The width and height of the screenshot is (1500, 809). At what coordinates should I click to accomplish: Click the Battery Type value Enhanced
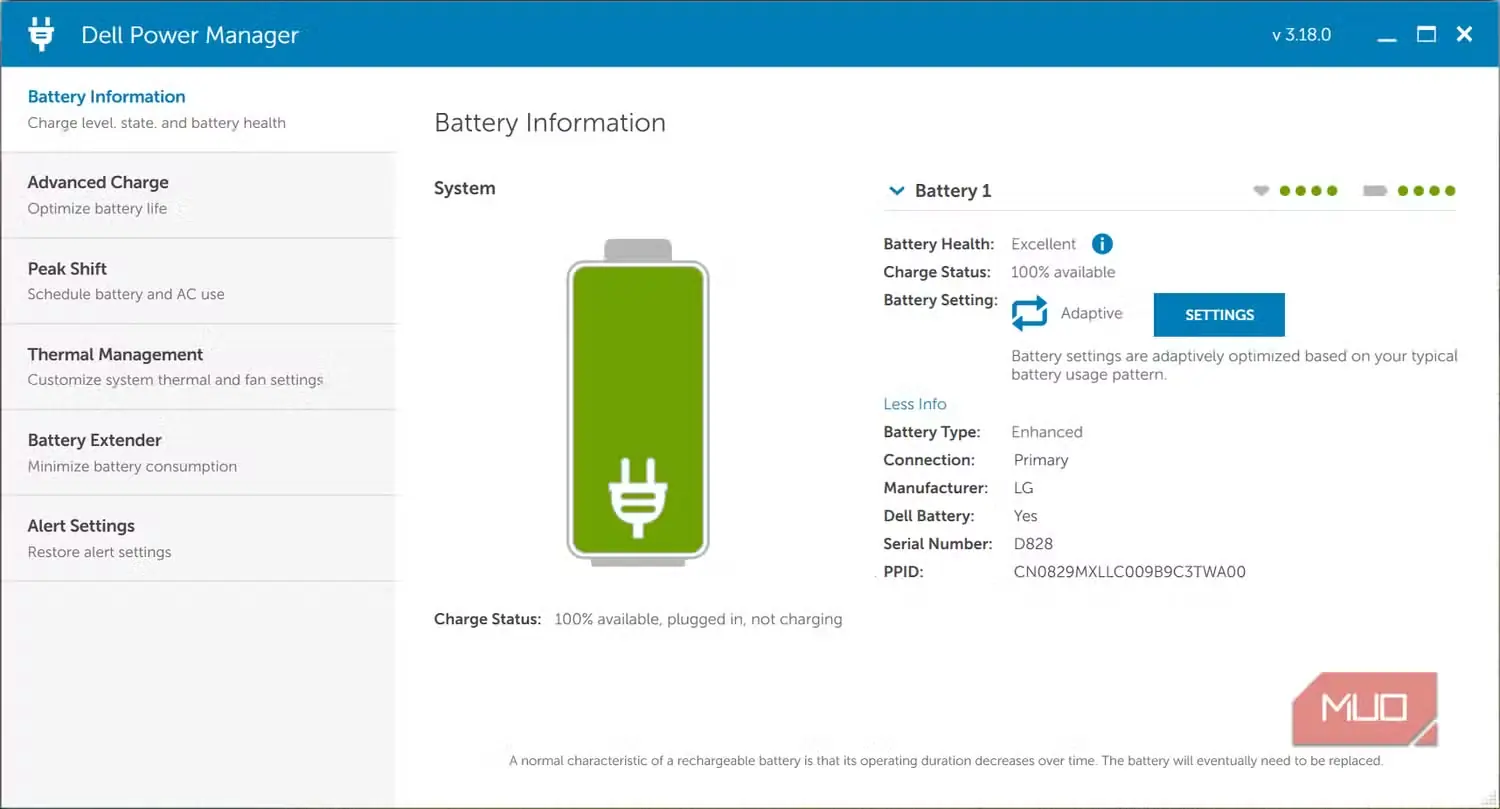1047,432
